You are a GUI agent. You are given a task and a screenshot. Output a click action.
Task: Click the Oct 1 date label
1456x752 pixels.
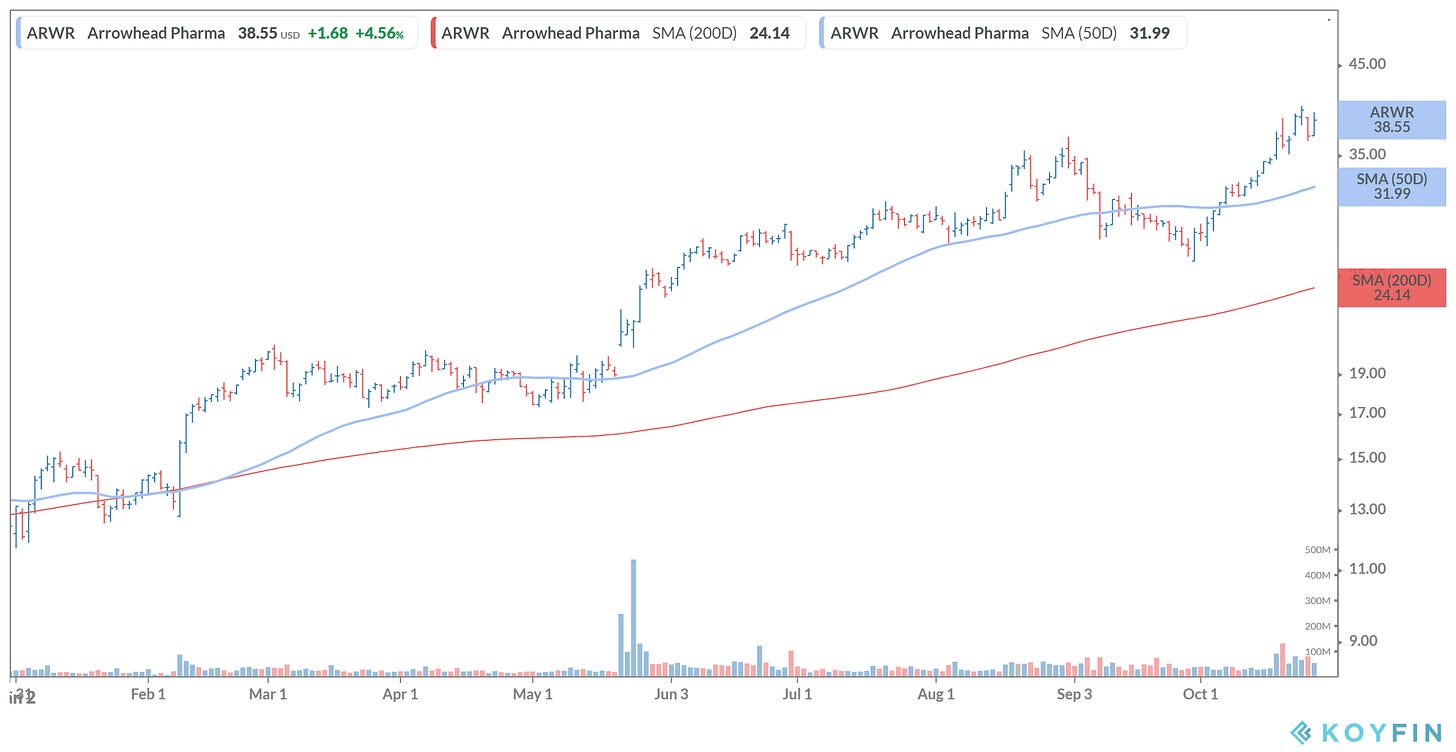1200,694
